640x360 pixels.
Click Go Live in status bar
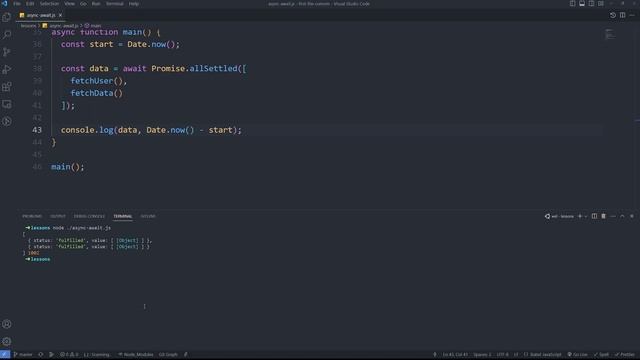[577, 355]
